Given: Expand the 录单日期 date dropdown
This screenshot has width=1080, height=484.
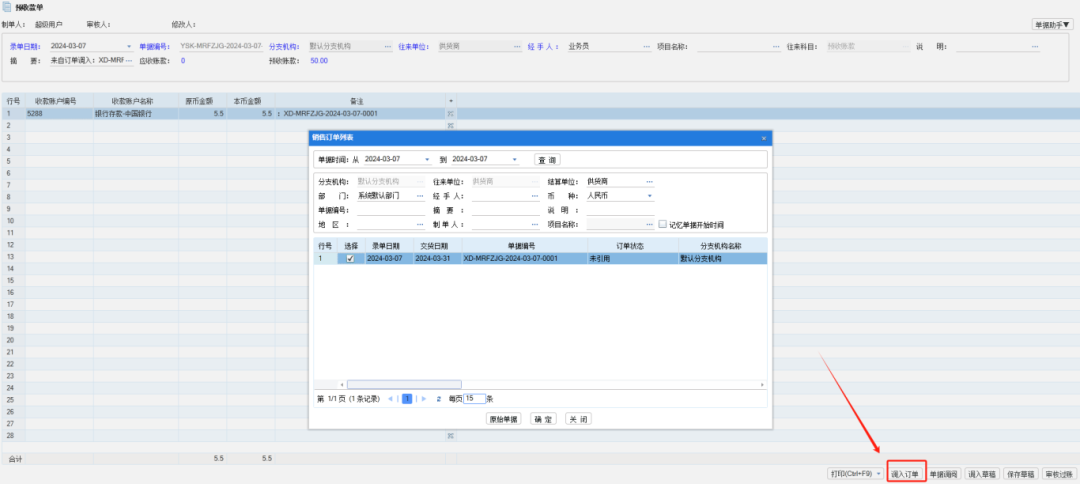Looking at the screenshot, I should point(129,46).
